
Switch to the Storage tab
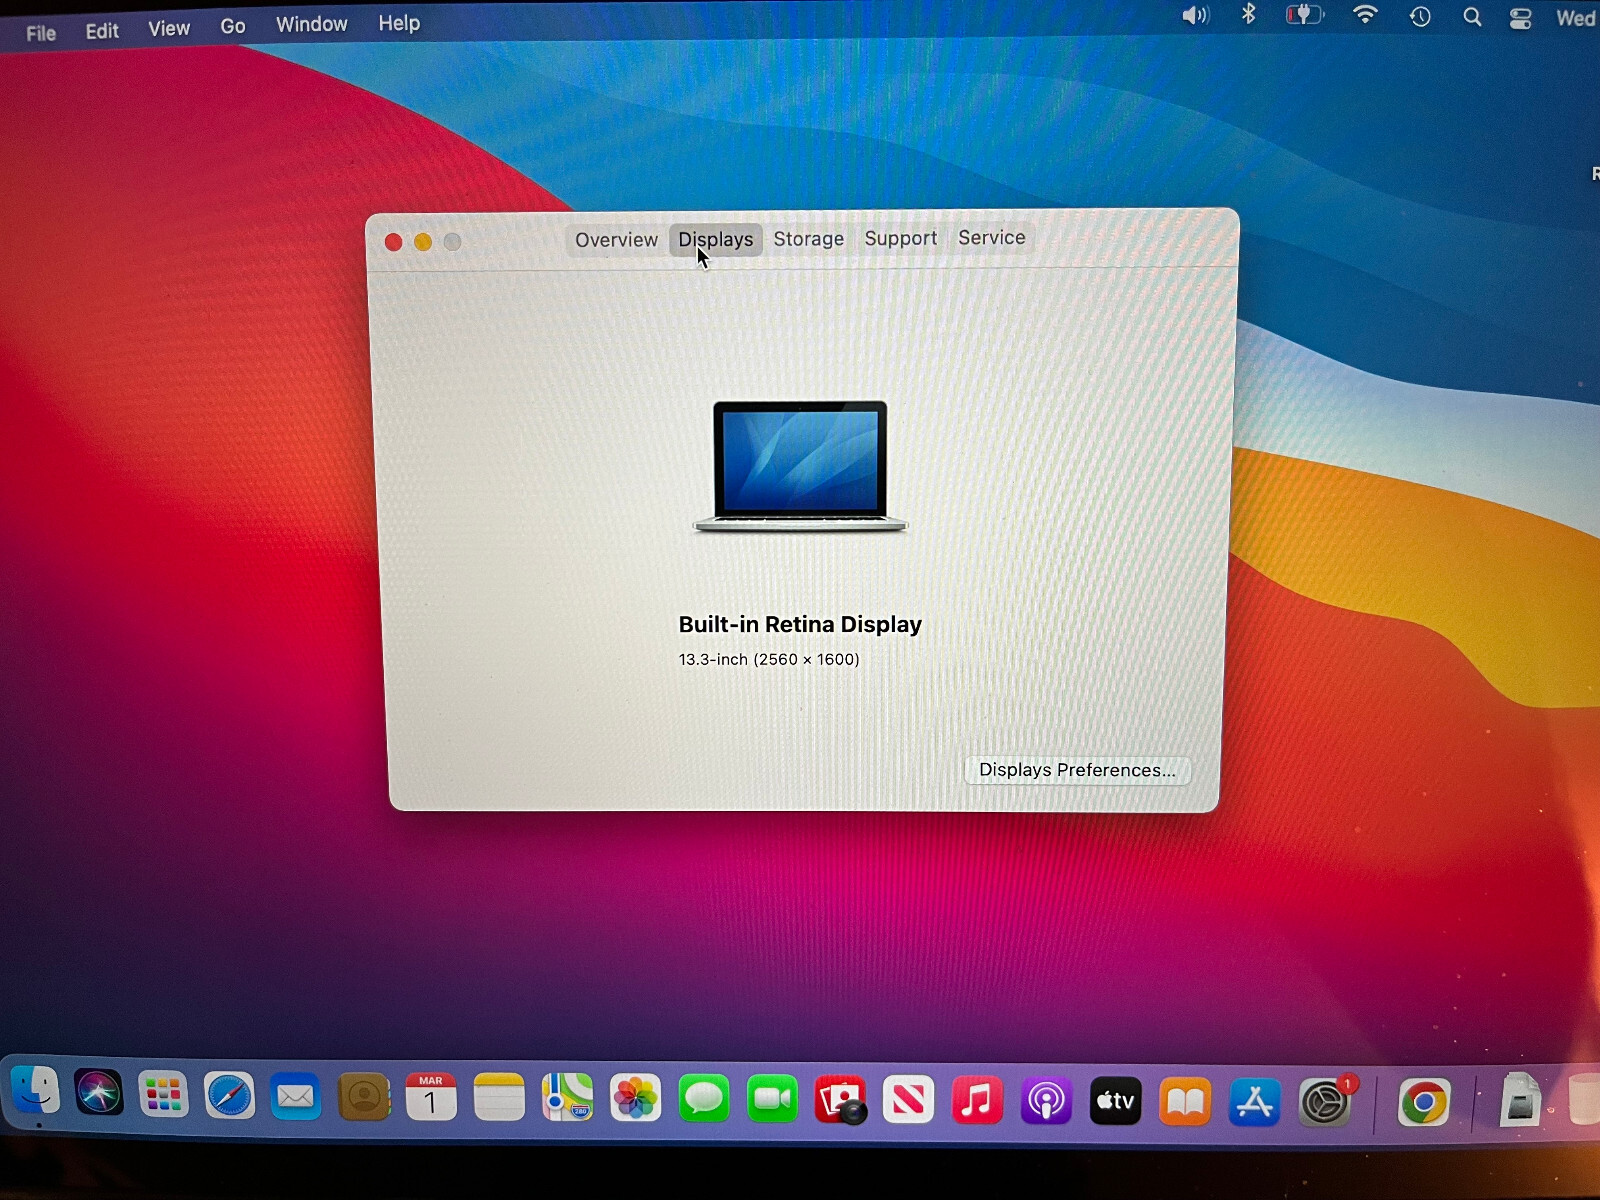808,239
